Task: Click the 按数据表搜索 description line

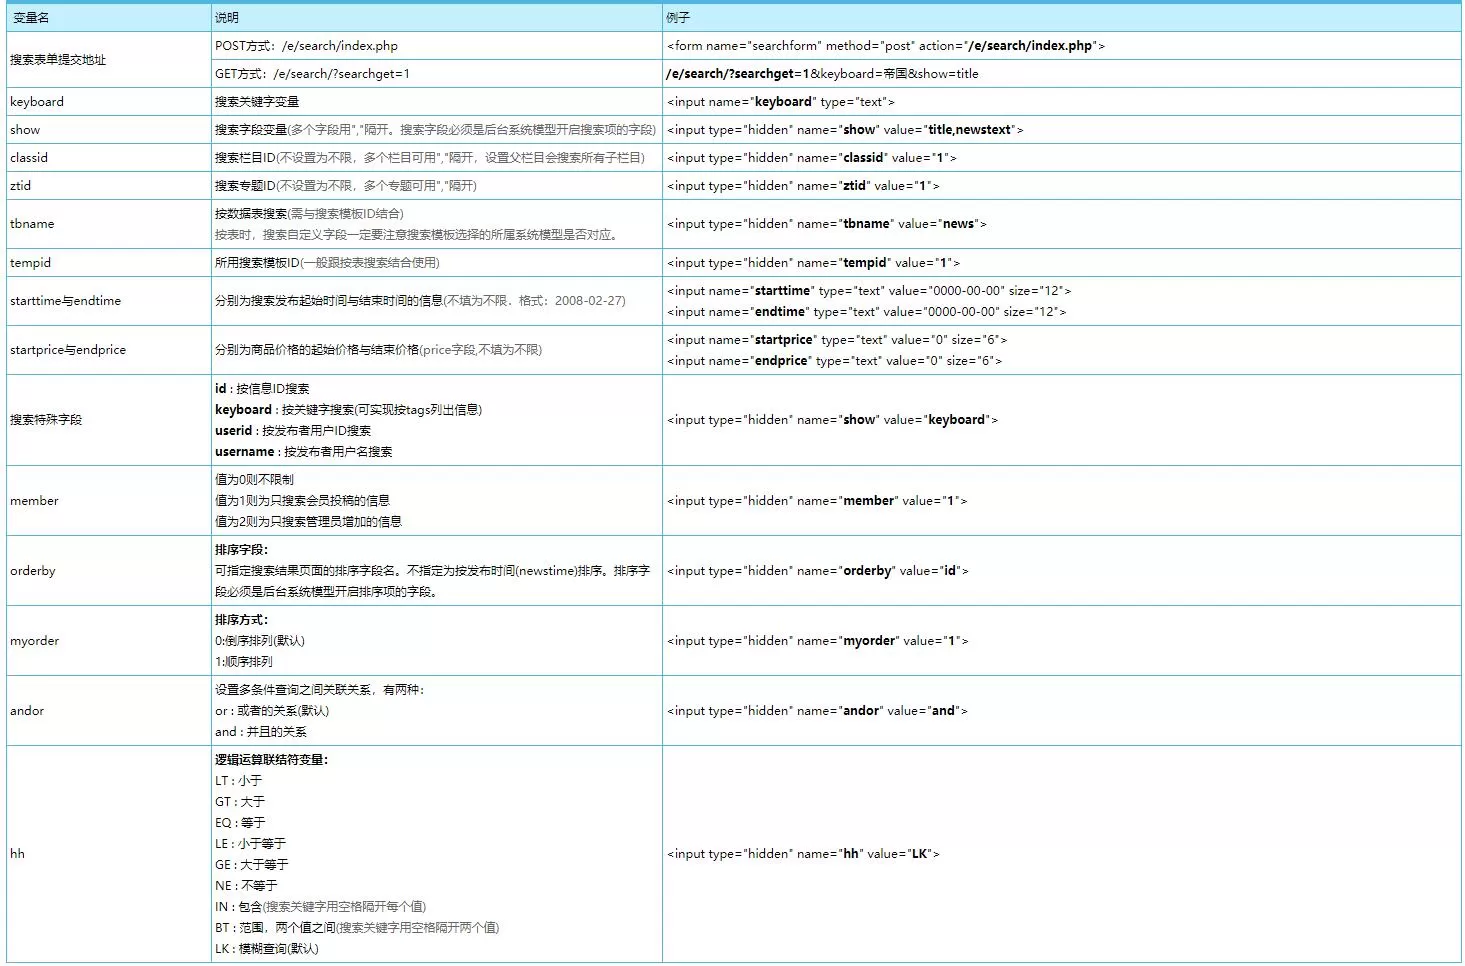Action: click(x=309, y=214)
